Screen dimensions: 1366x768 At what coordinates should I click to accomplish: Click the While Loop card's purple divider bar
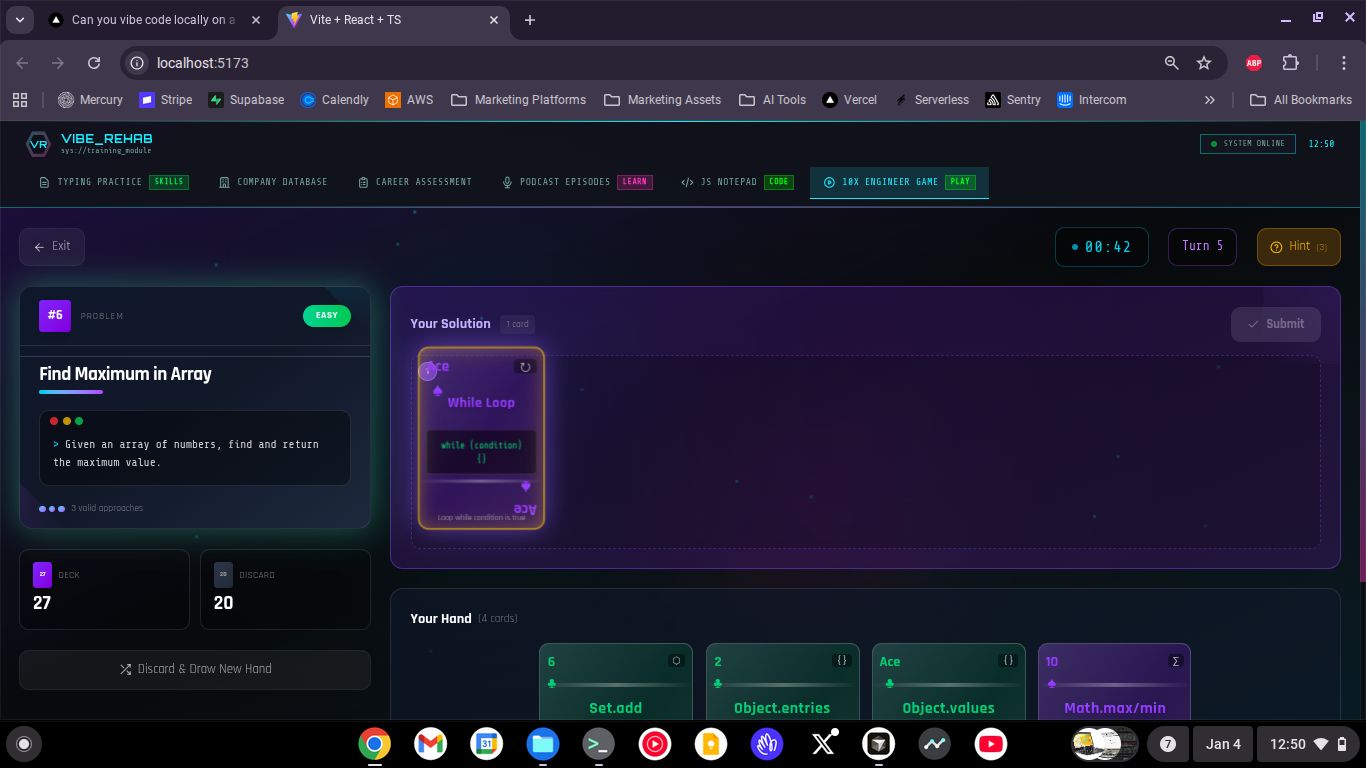(x=481, y=481)
